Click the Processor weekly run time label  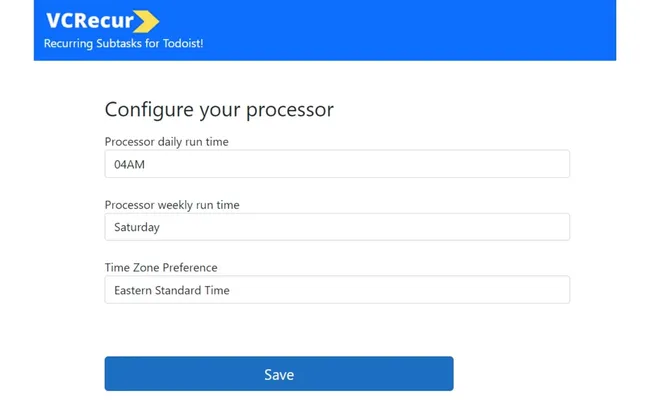pyautogui.click(x=172, y=205)
